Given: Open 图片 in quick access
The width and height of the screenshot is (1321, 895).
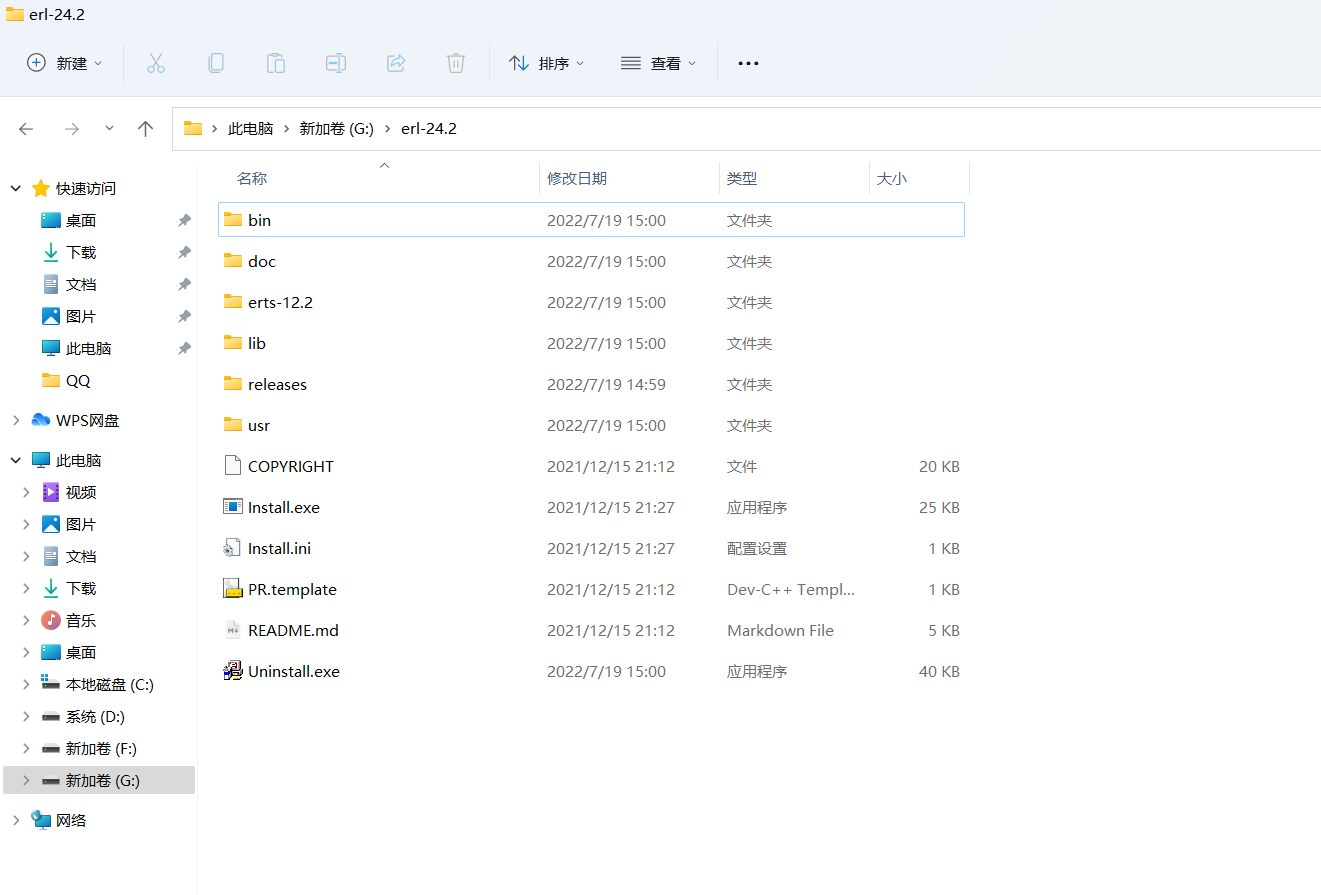Looking at the screenshot, I should (x=81, y=316).
